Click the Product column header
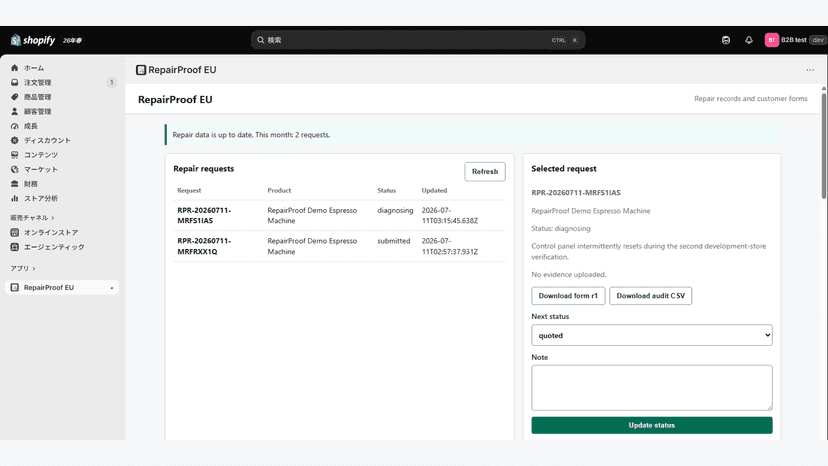828x466 pixels. [x=279, y=191]
